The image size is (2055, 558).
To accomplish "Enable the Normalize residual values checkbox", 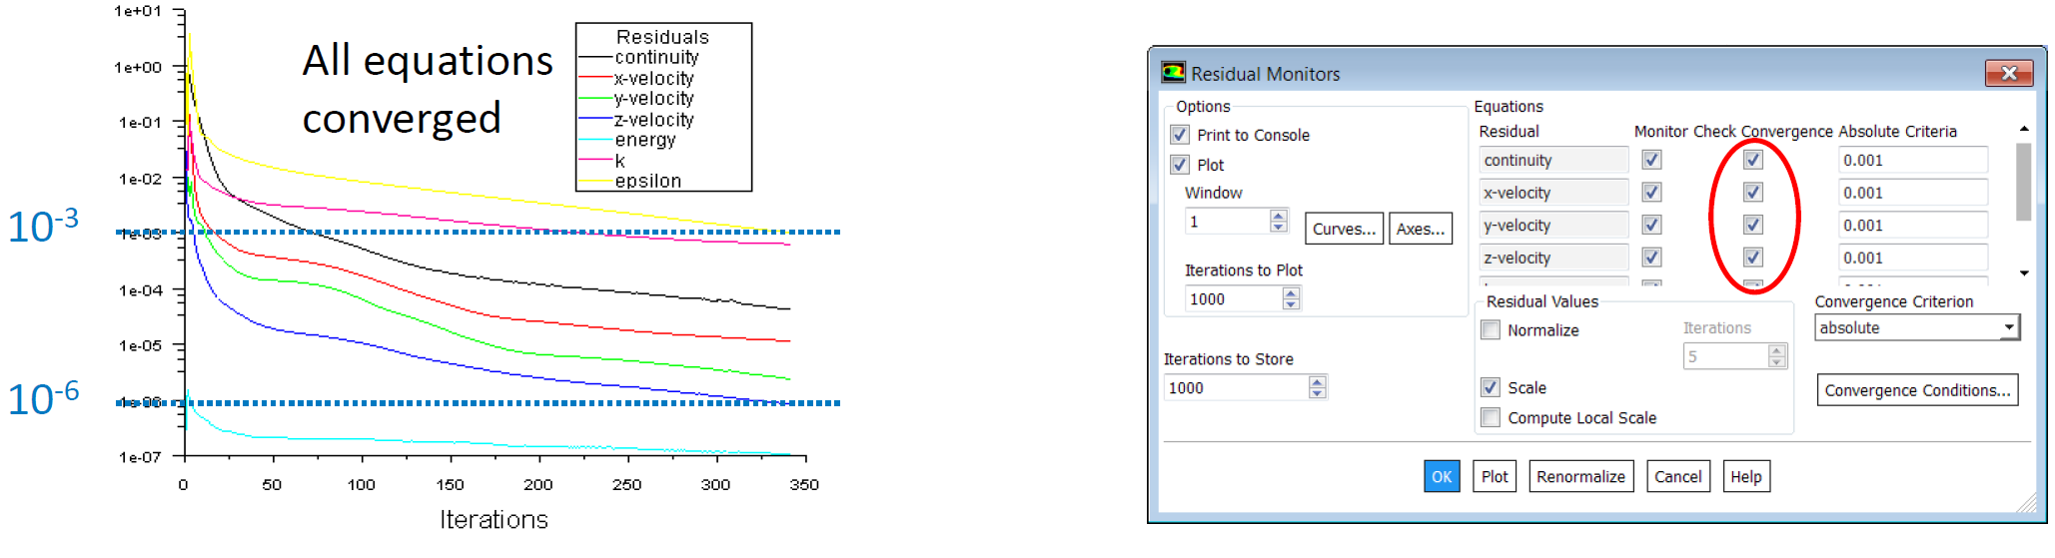I will [x=1491, y=330].
